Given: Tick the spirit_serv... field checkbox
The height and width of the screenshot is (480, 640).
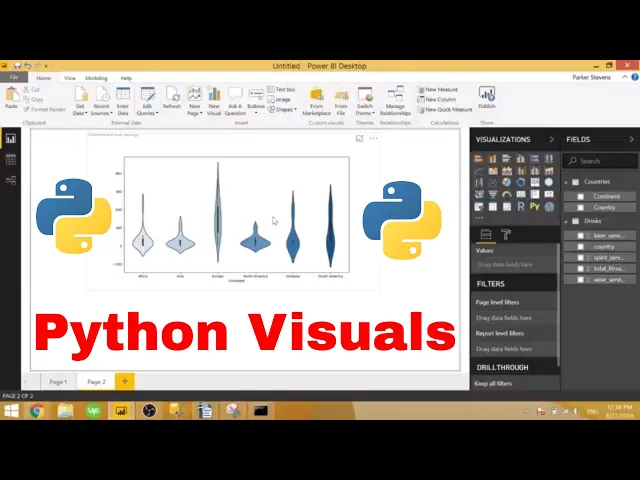Looking at the screenshot, I should click(x=580, y=258).
